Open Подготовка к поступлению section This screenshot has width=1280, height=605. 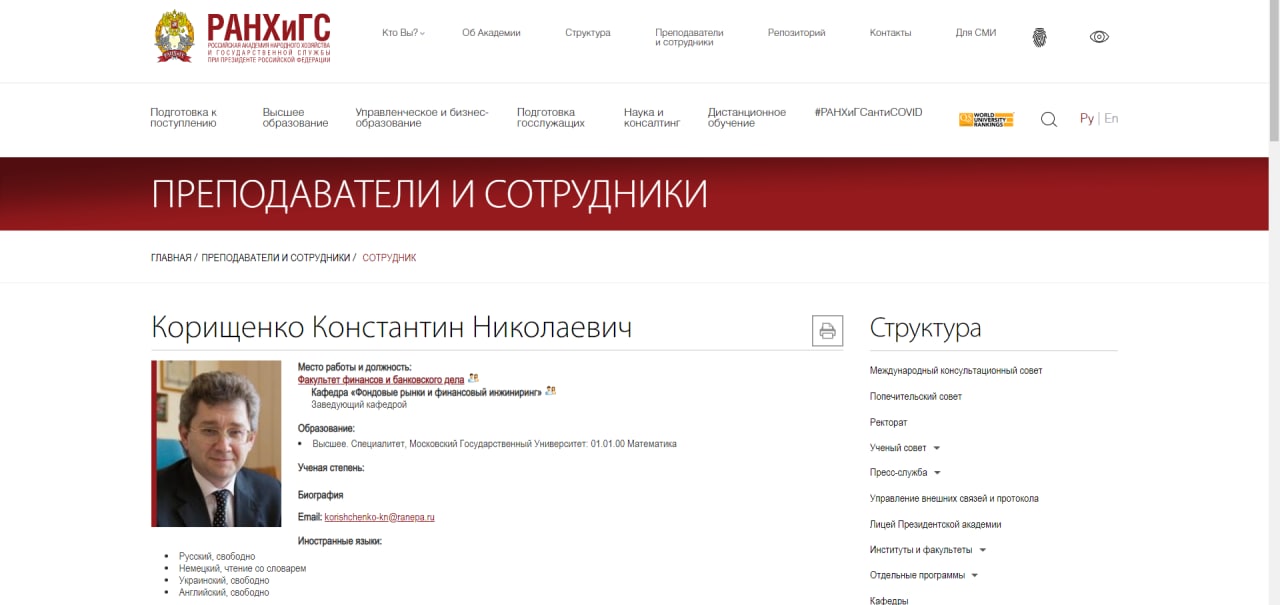183,118
